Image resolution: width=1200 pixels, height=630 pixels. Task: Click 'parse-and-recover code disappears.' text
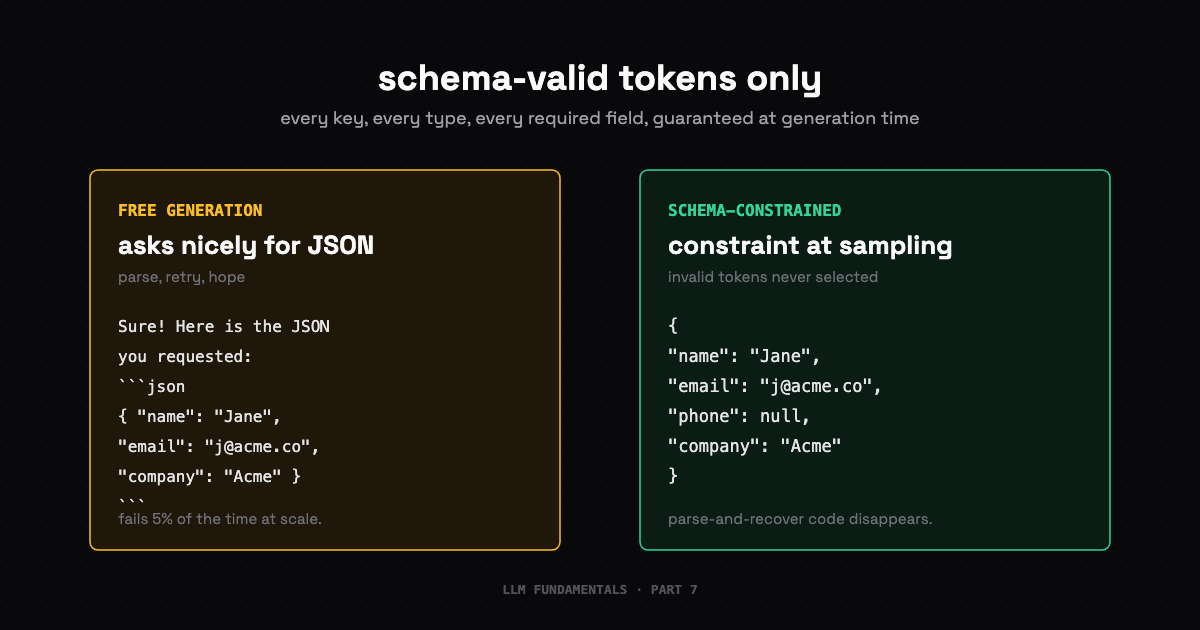[x=800, y=519]
